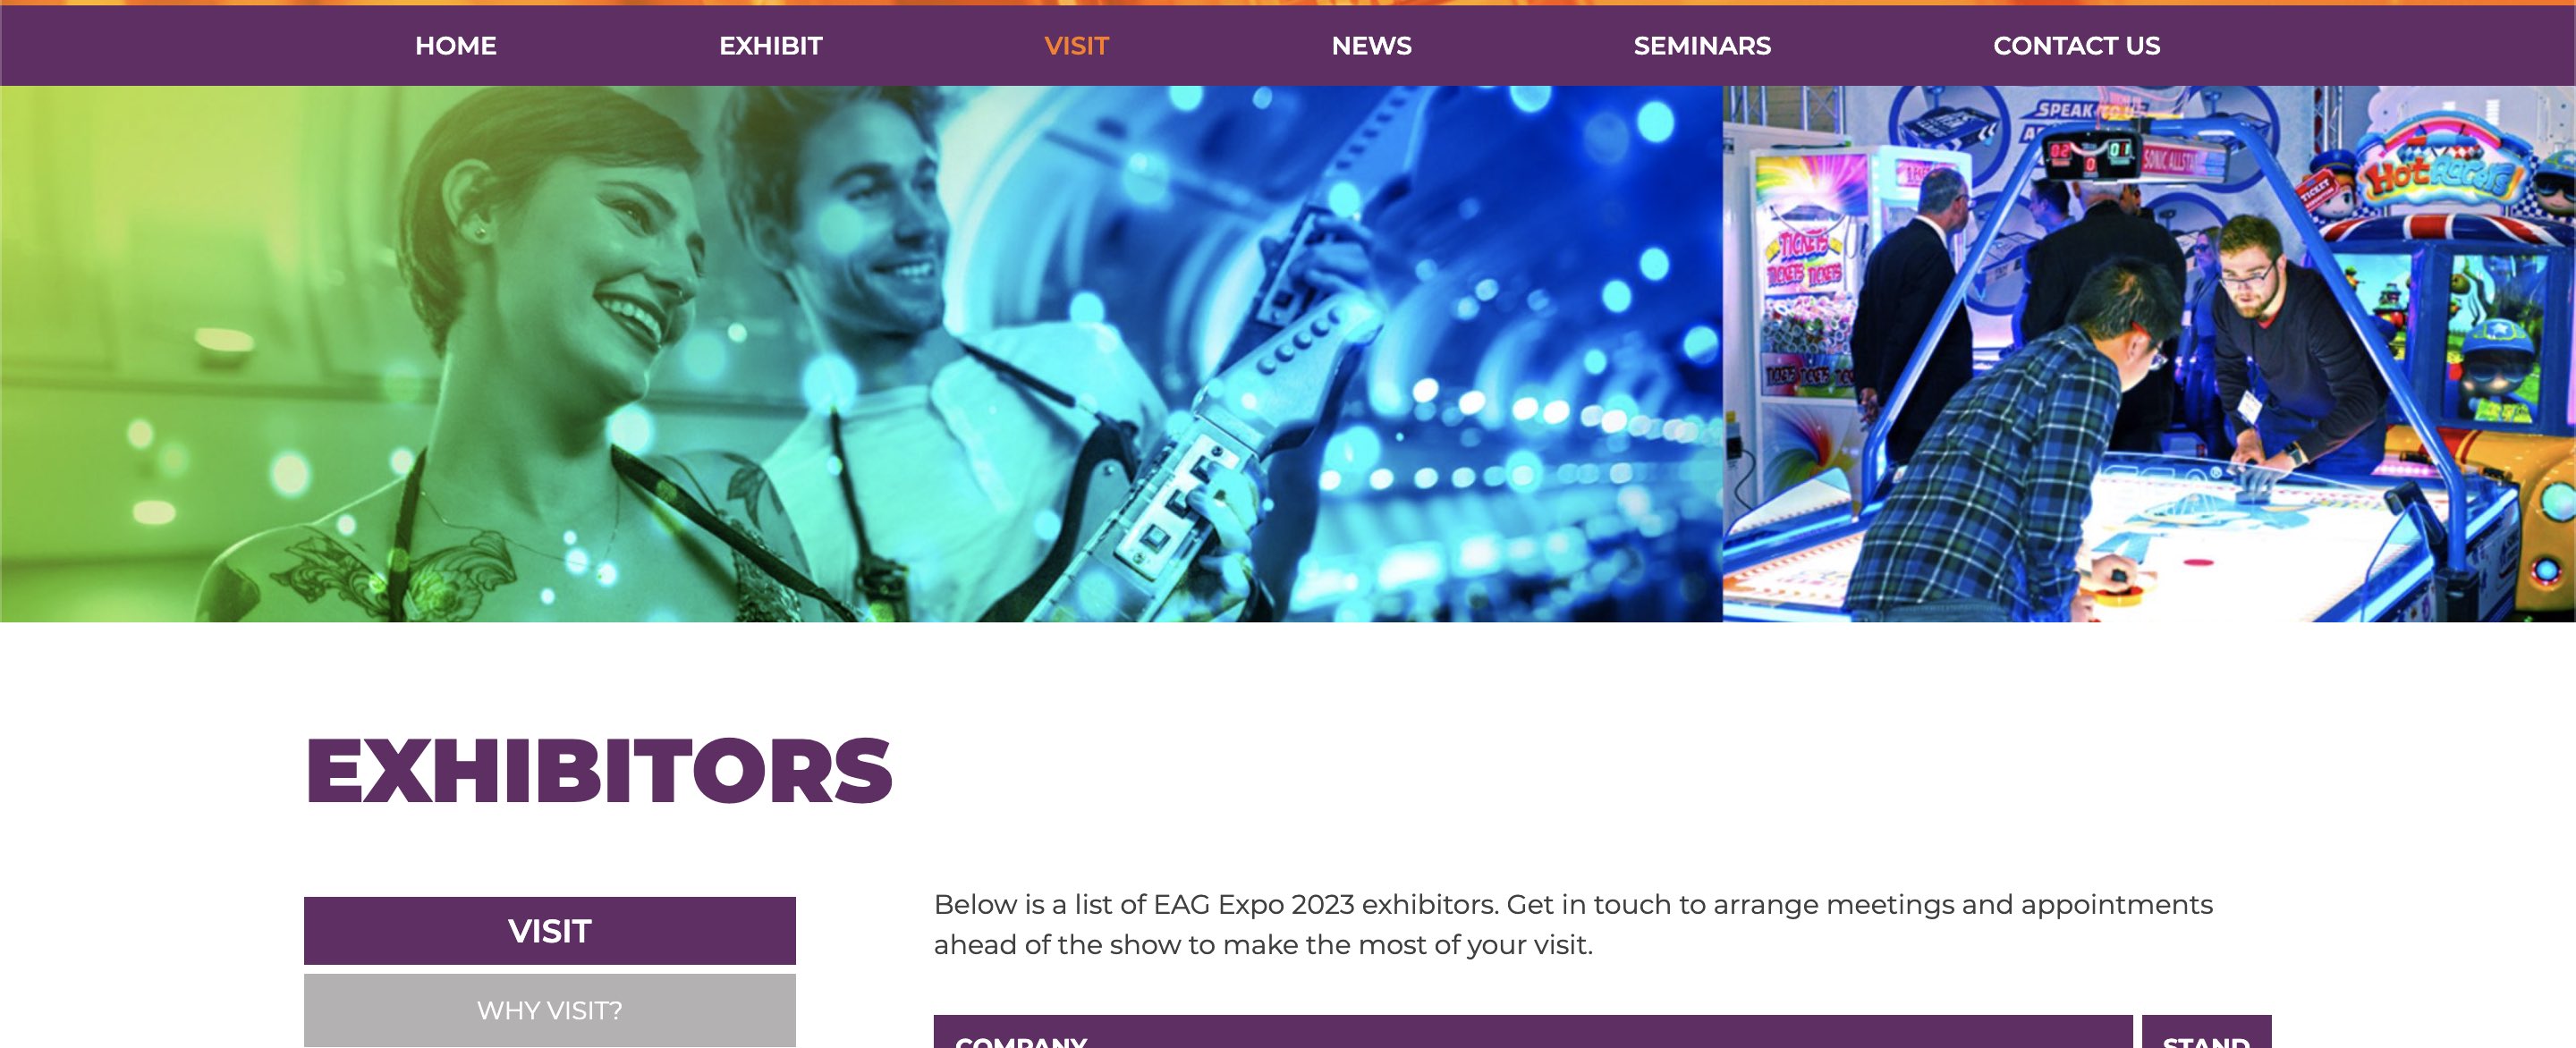Click the Tickets prize machine in photo
This screenshot has width=2576, height=1048.
pyautogui.click(x=1805, y=290)
